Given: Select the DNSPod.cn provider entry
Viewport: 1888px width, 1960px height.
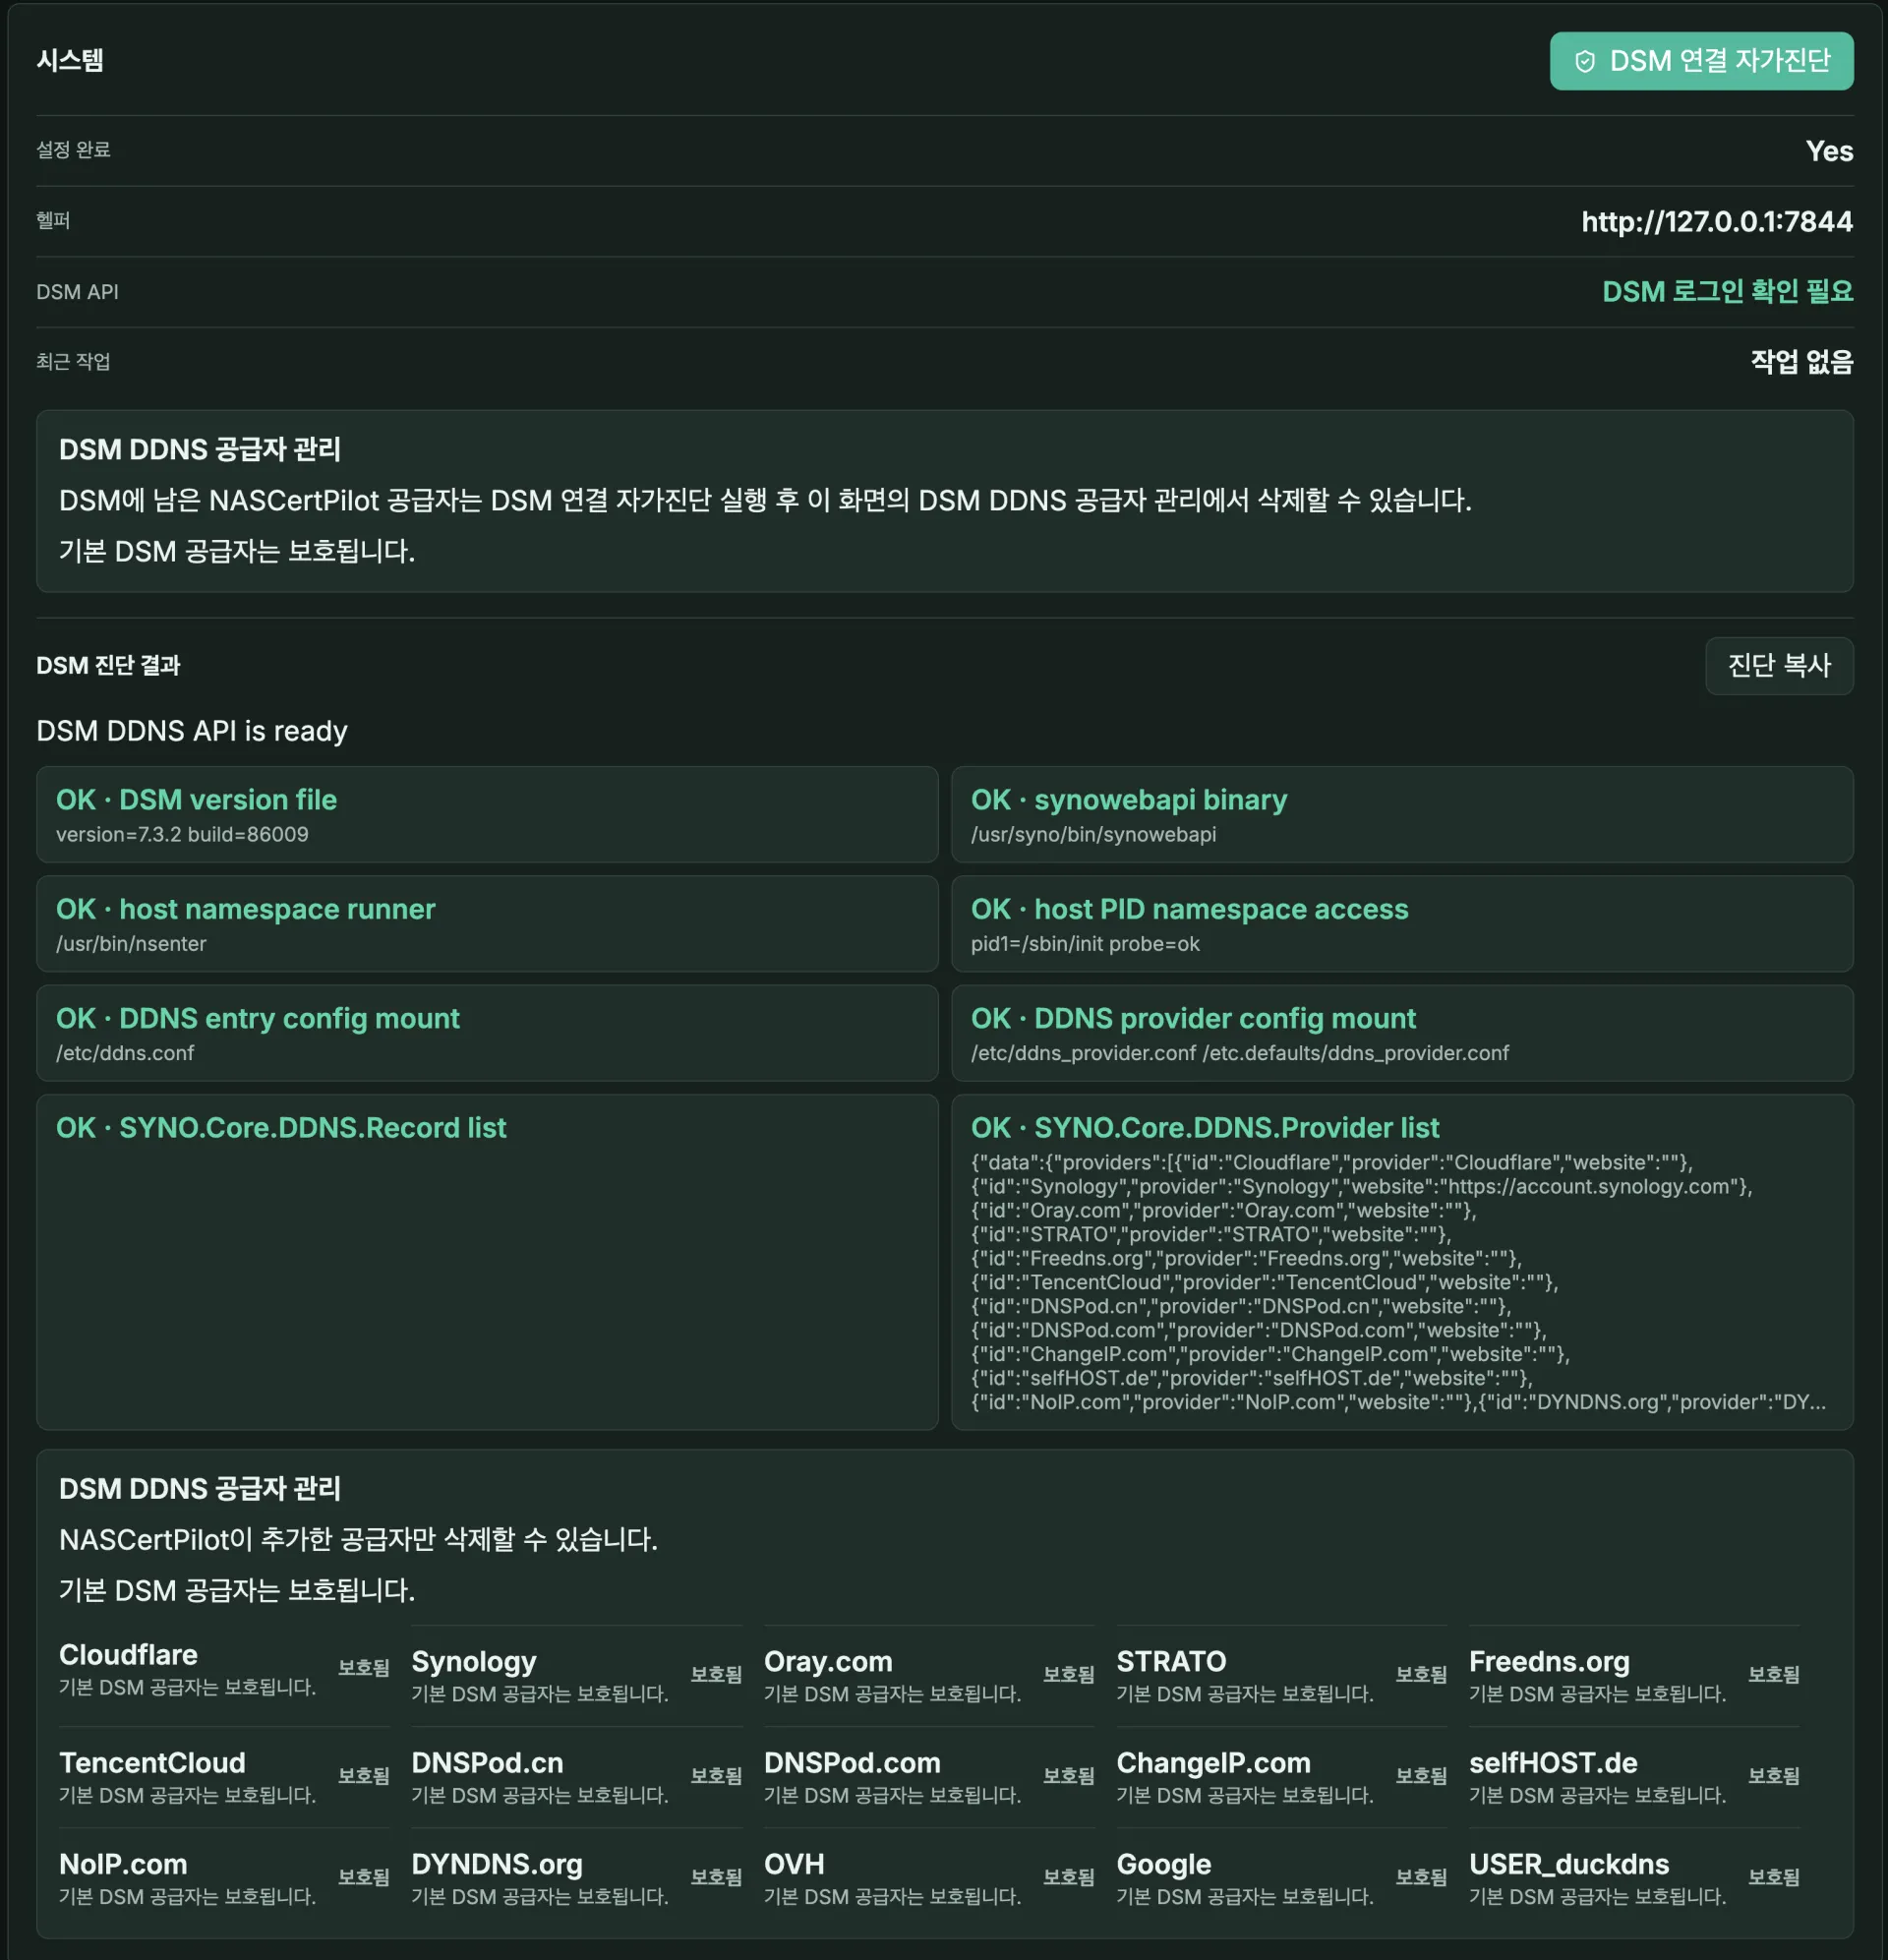Looking at the screenshot, I should (576, 1777).
